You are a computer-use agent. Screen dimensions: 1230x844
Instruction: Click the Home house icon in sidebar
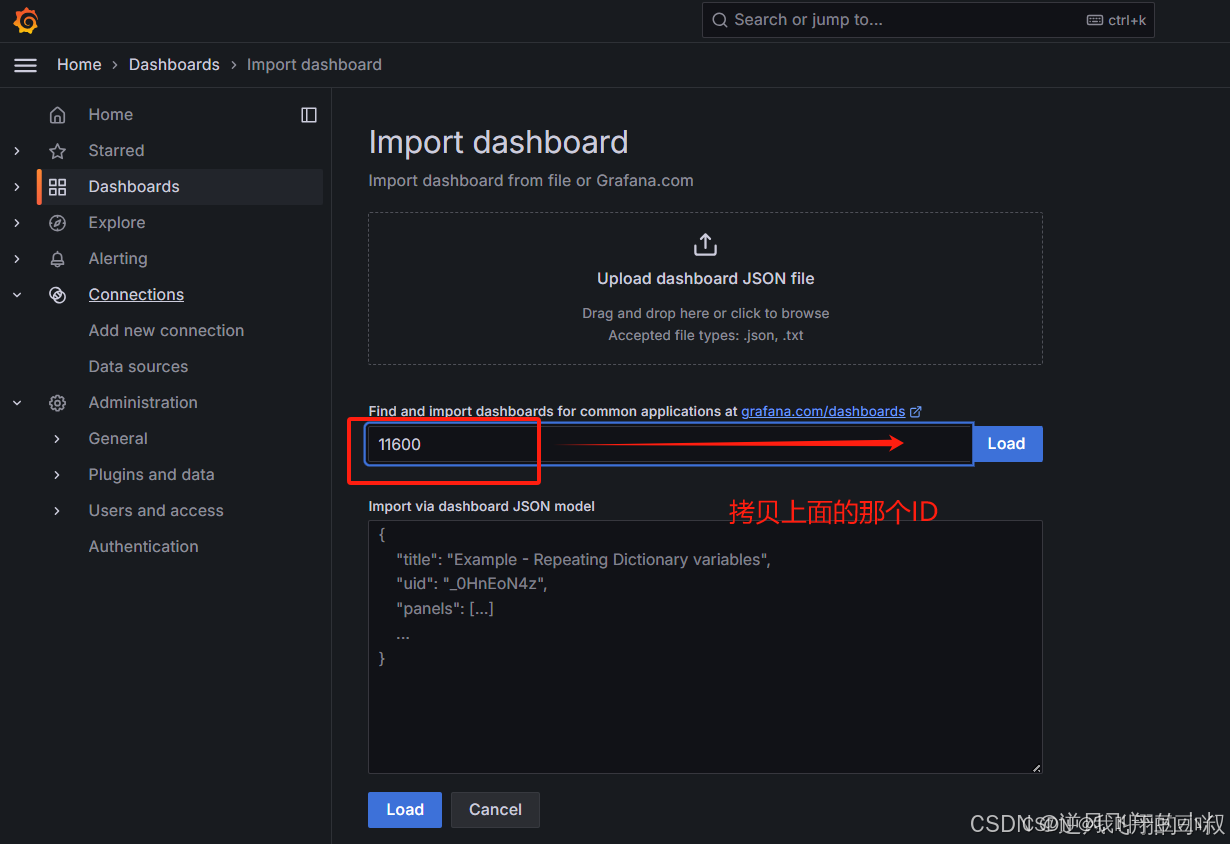[58, 115]
